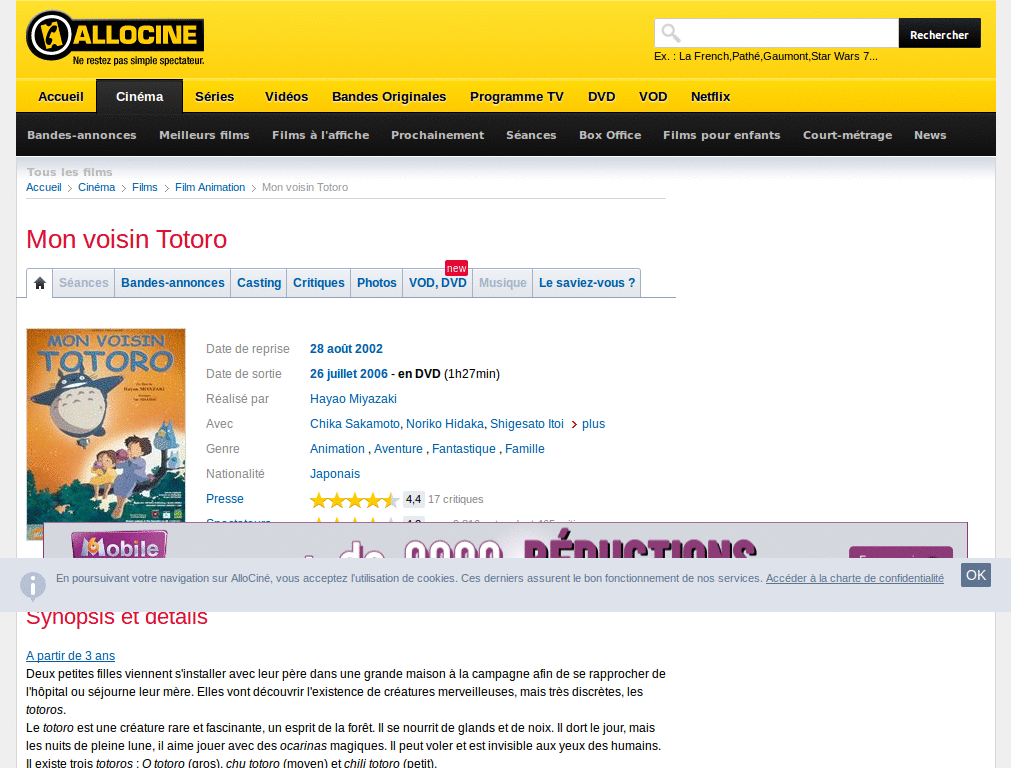Click the Rechercher button

tap(938, 33)
